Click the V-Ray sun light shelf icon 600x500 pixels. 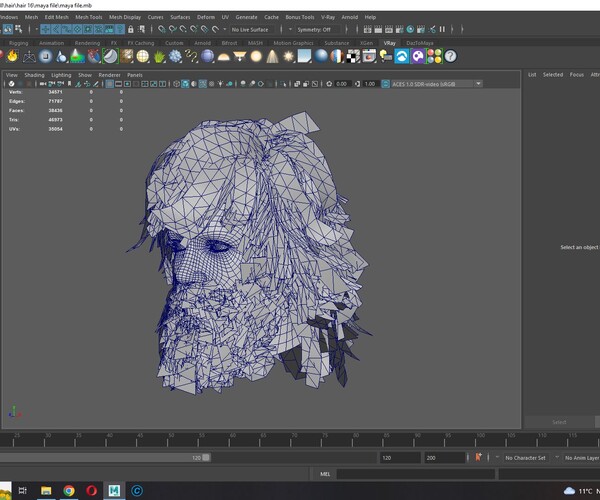289,56
